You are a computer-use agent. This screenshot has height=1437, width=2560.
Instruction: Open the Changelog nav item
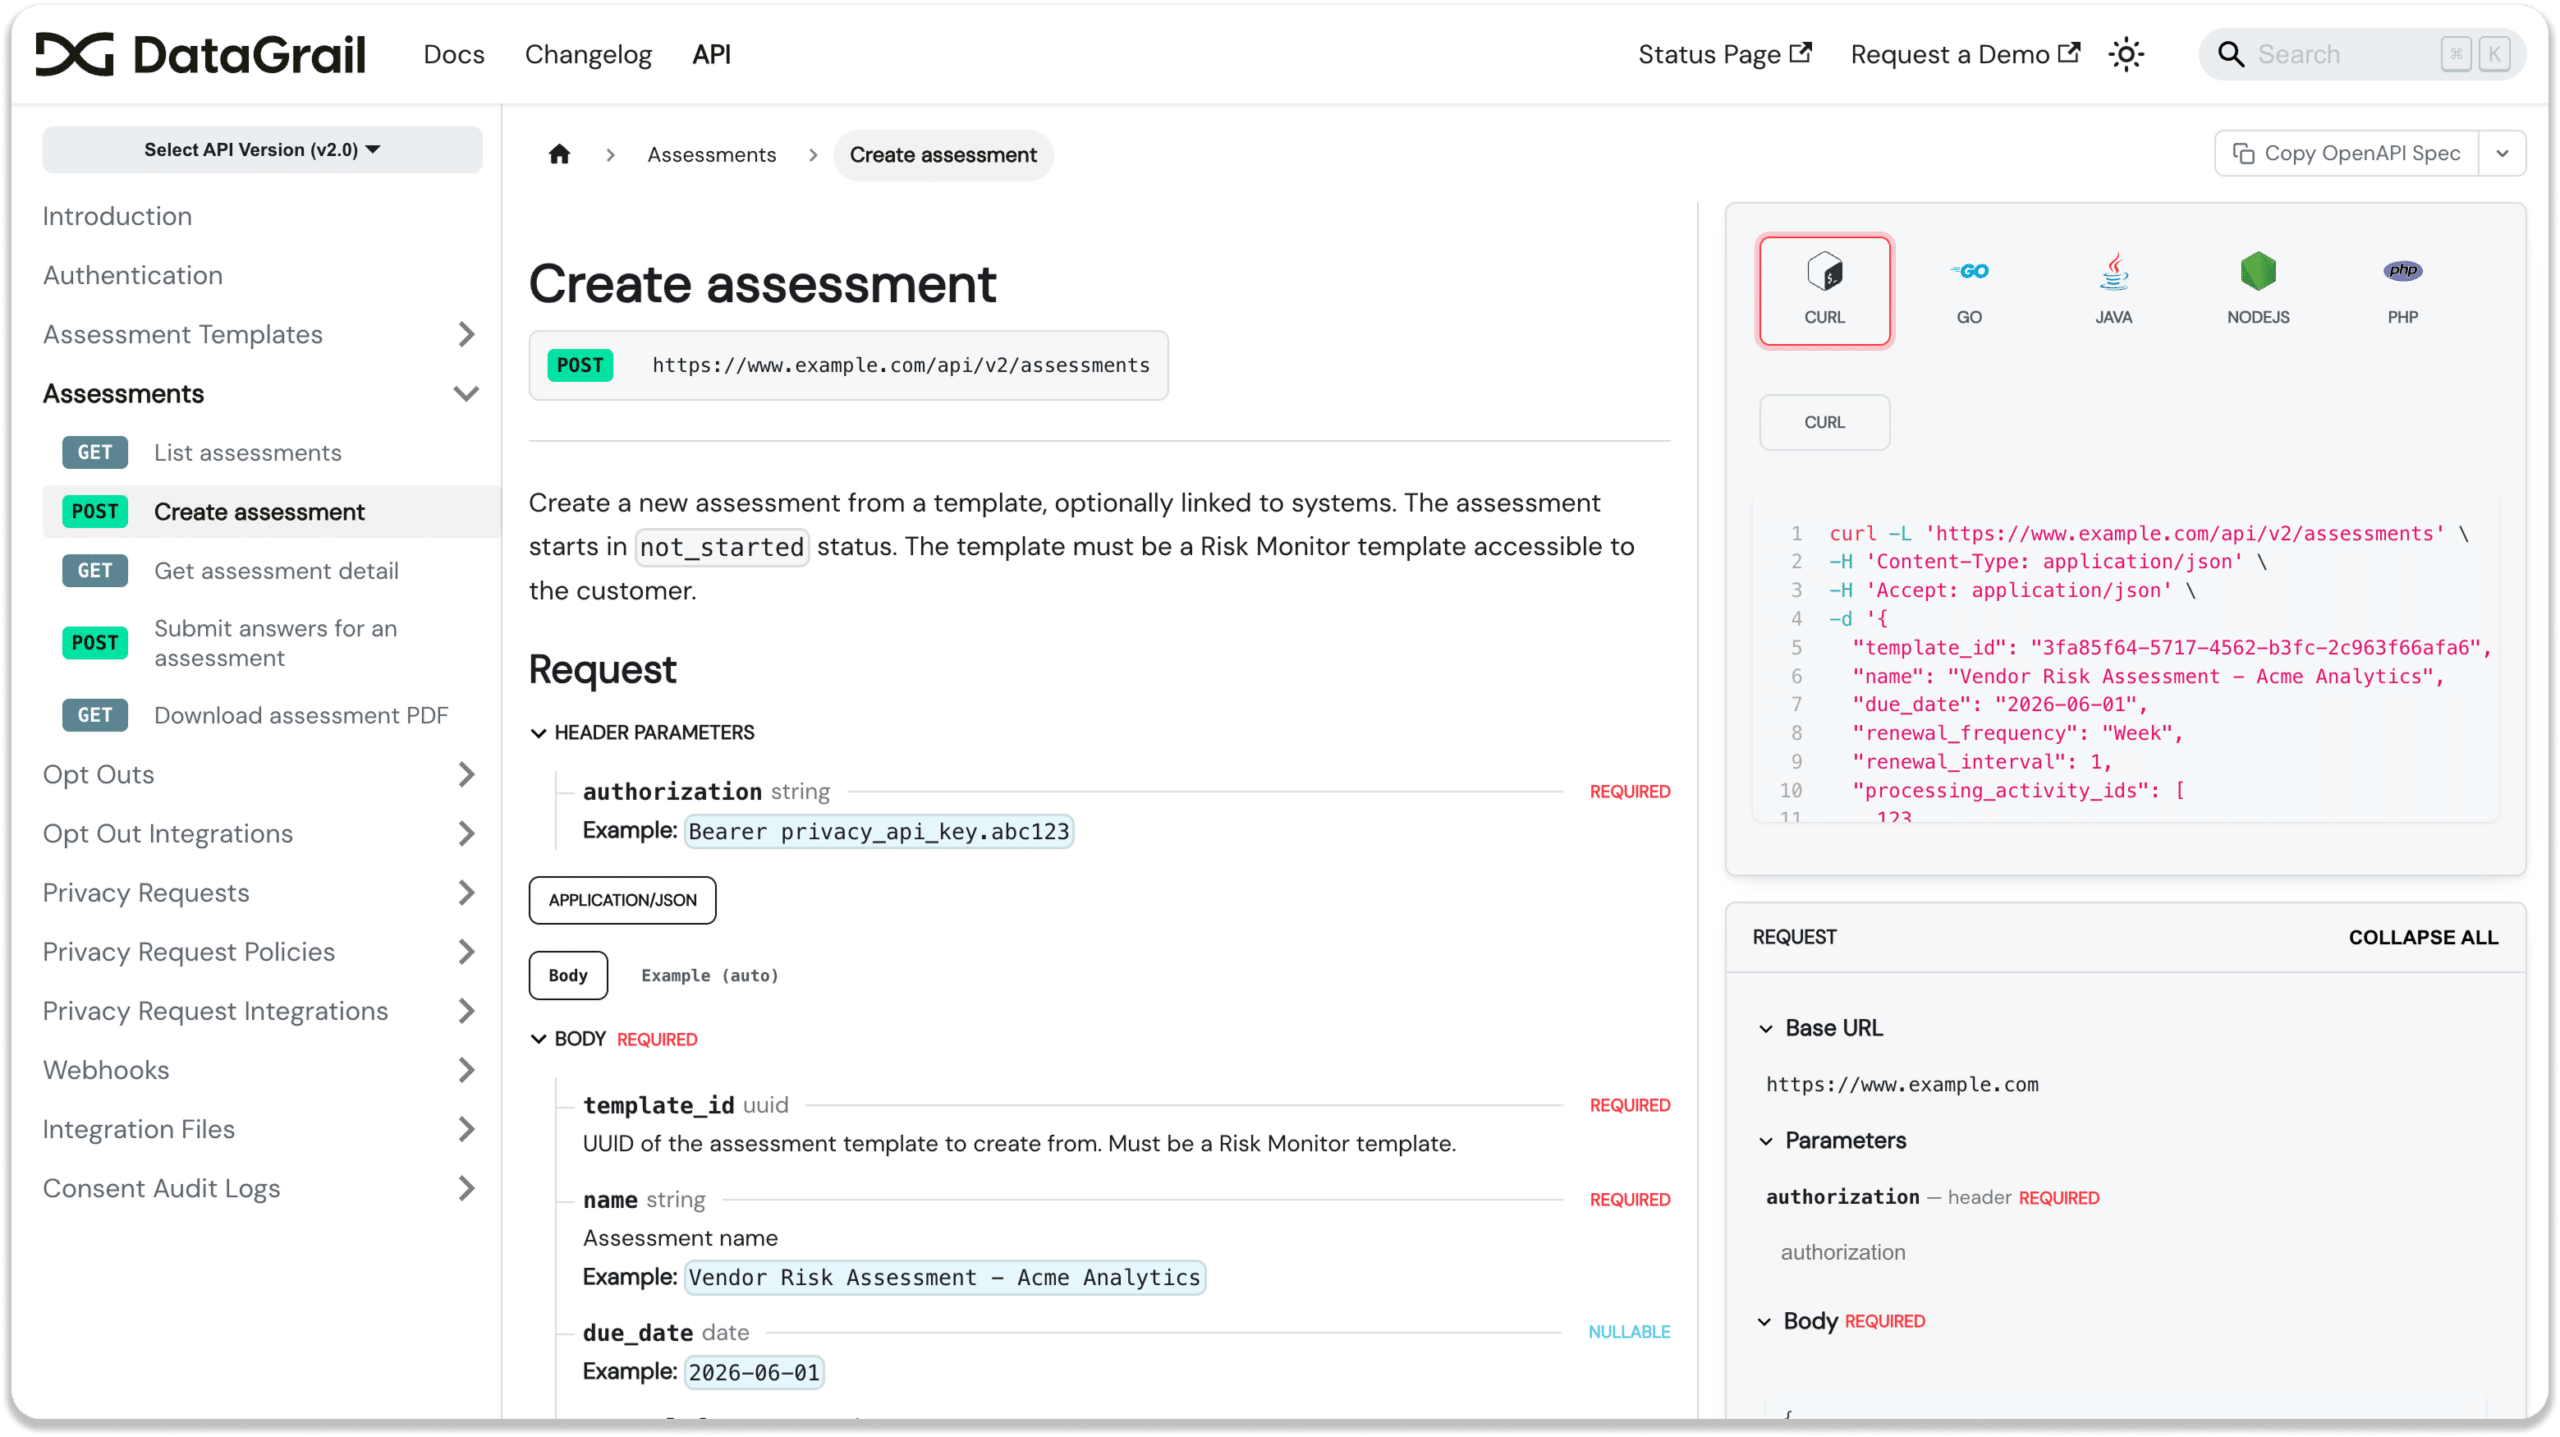pyautogui.click(x=588, y=54)
